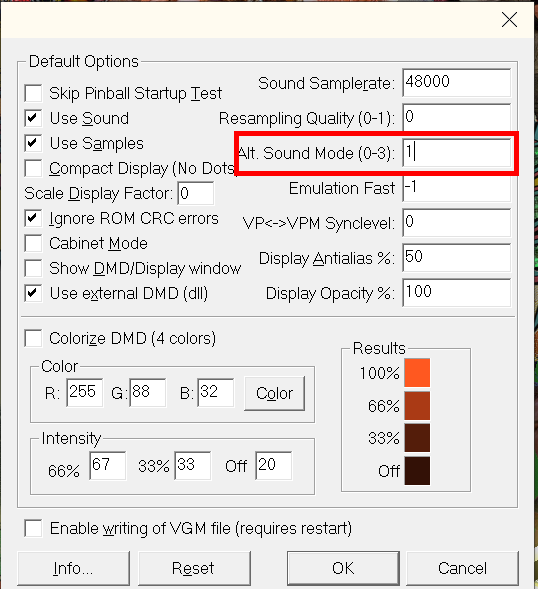Open the Color picker button
The image size is (538, 589).
pos(275,393)
